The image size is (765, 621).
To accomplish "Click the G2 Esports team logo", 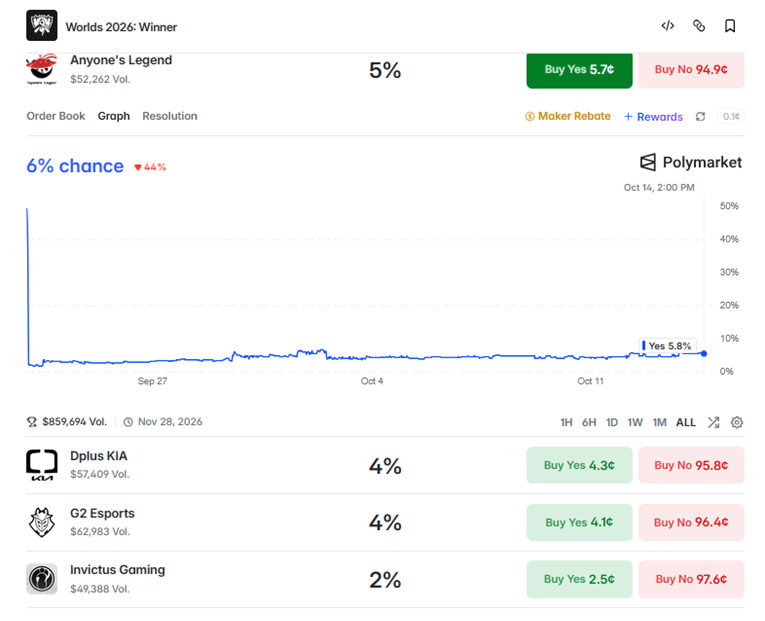I will [41, 522].
